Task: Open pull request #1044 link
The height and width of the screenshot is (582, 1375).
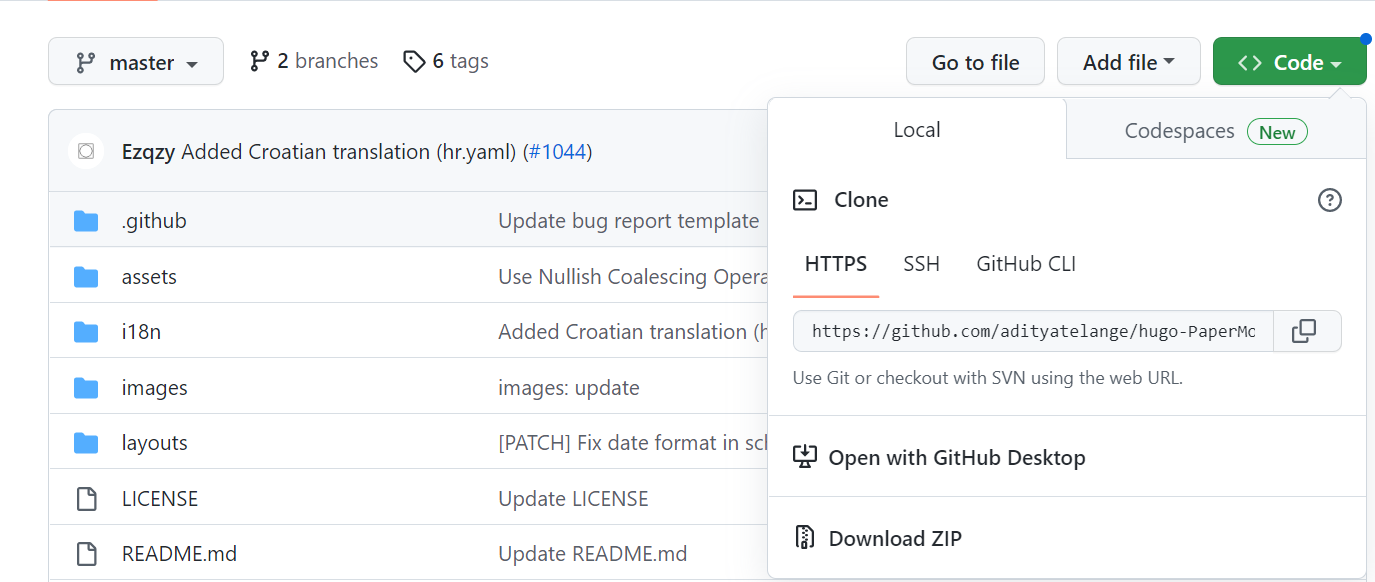Action: (559, 152)
